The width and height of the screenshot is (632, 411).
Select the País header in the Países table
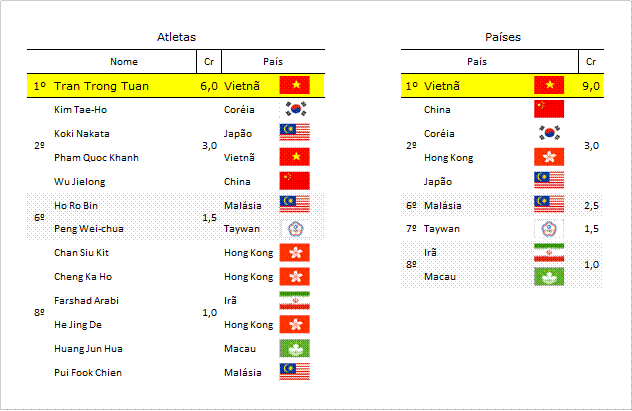[477, 62]
